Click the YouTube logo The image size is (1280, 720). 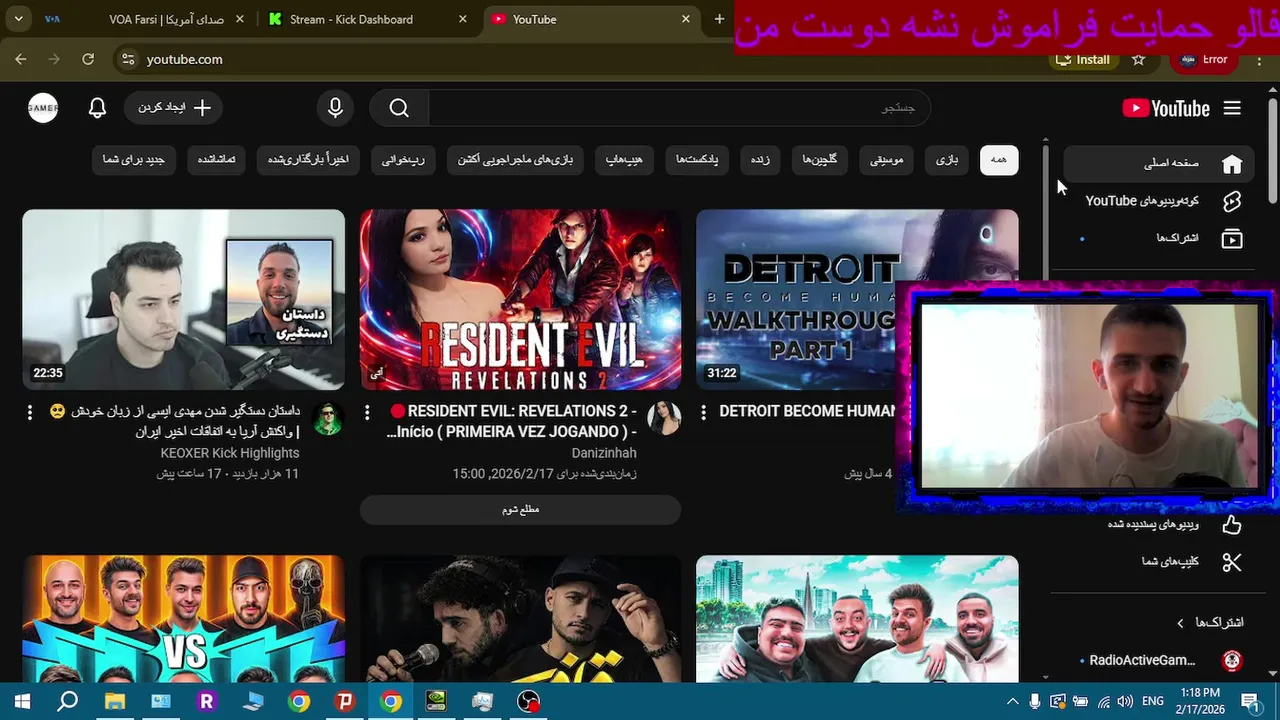coord(1166,108)
